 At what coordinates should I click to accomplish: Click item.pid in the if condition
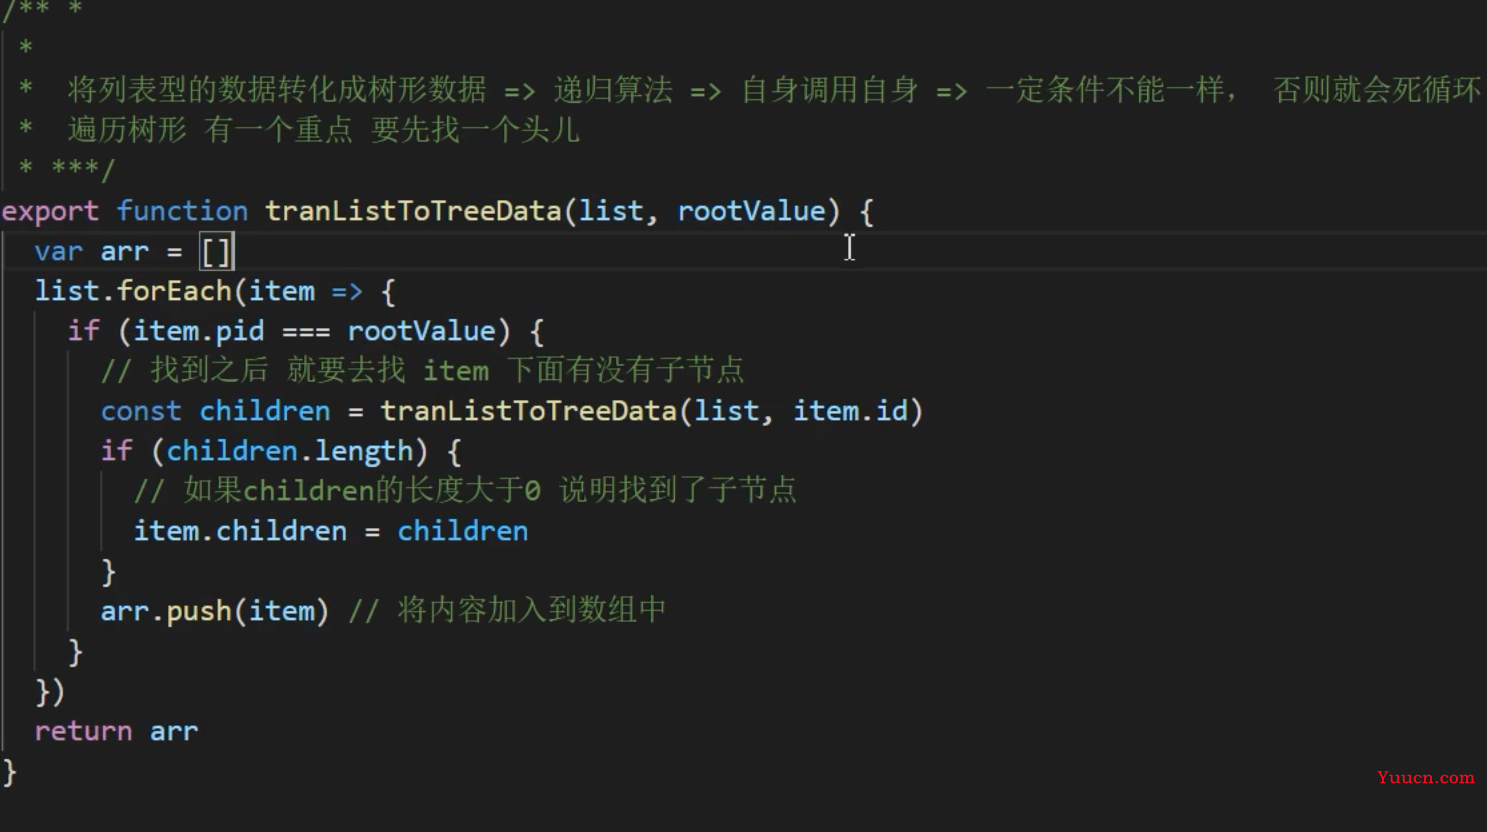point(199,331)
